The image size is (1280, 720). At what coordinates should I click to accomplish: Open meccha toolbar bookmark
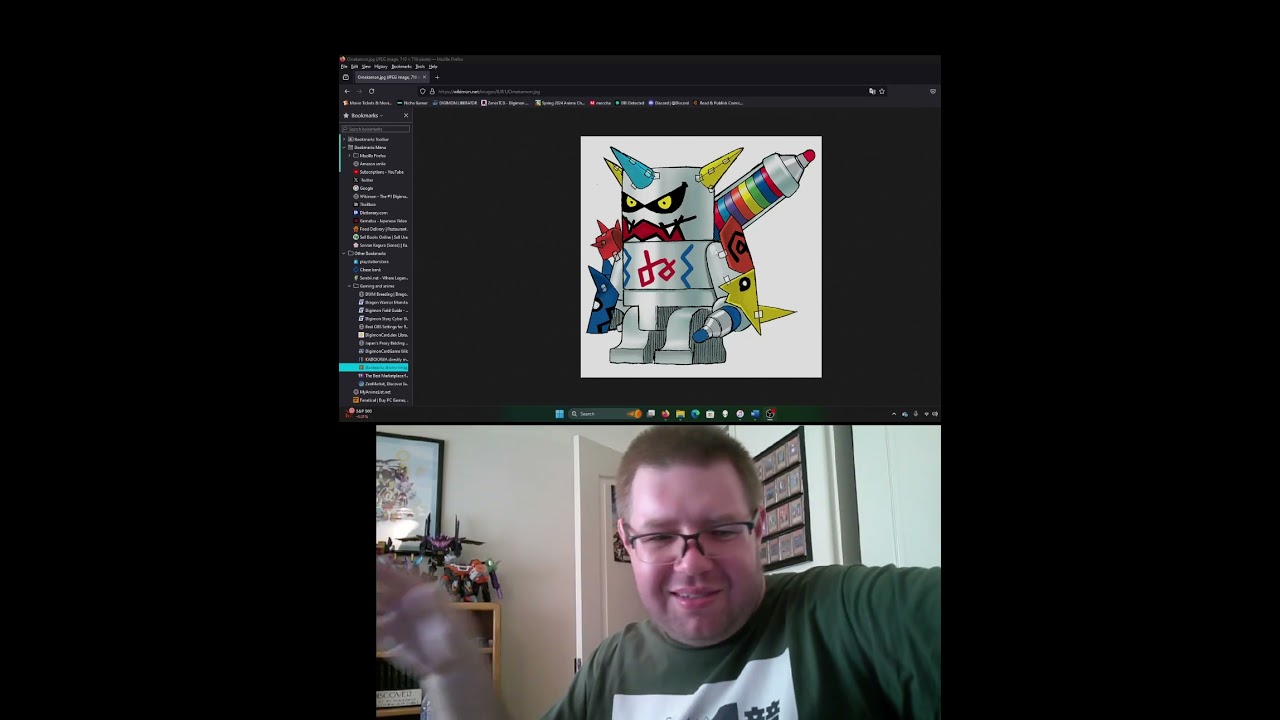[601, 103]
